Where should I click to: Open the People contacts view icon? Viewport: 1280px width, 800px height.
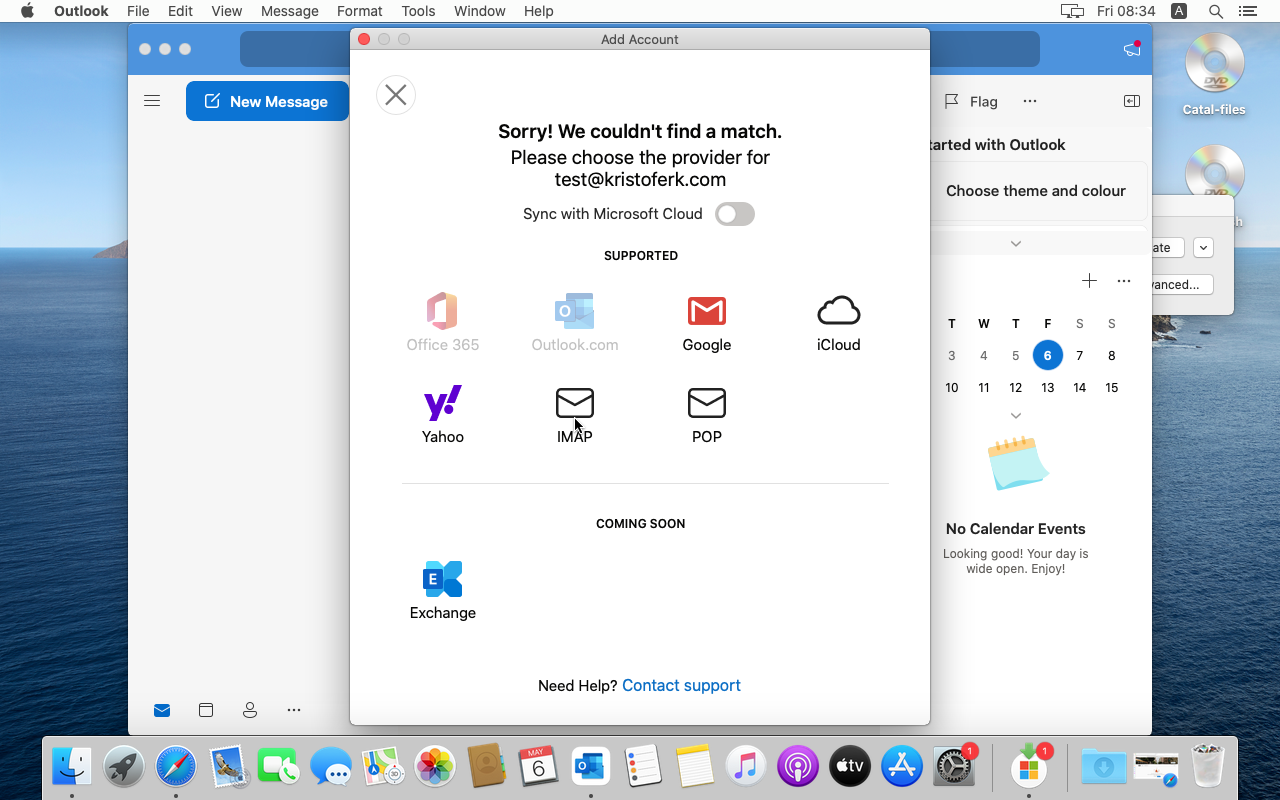click(x=250, y=710)
